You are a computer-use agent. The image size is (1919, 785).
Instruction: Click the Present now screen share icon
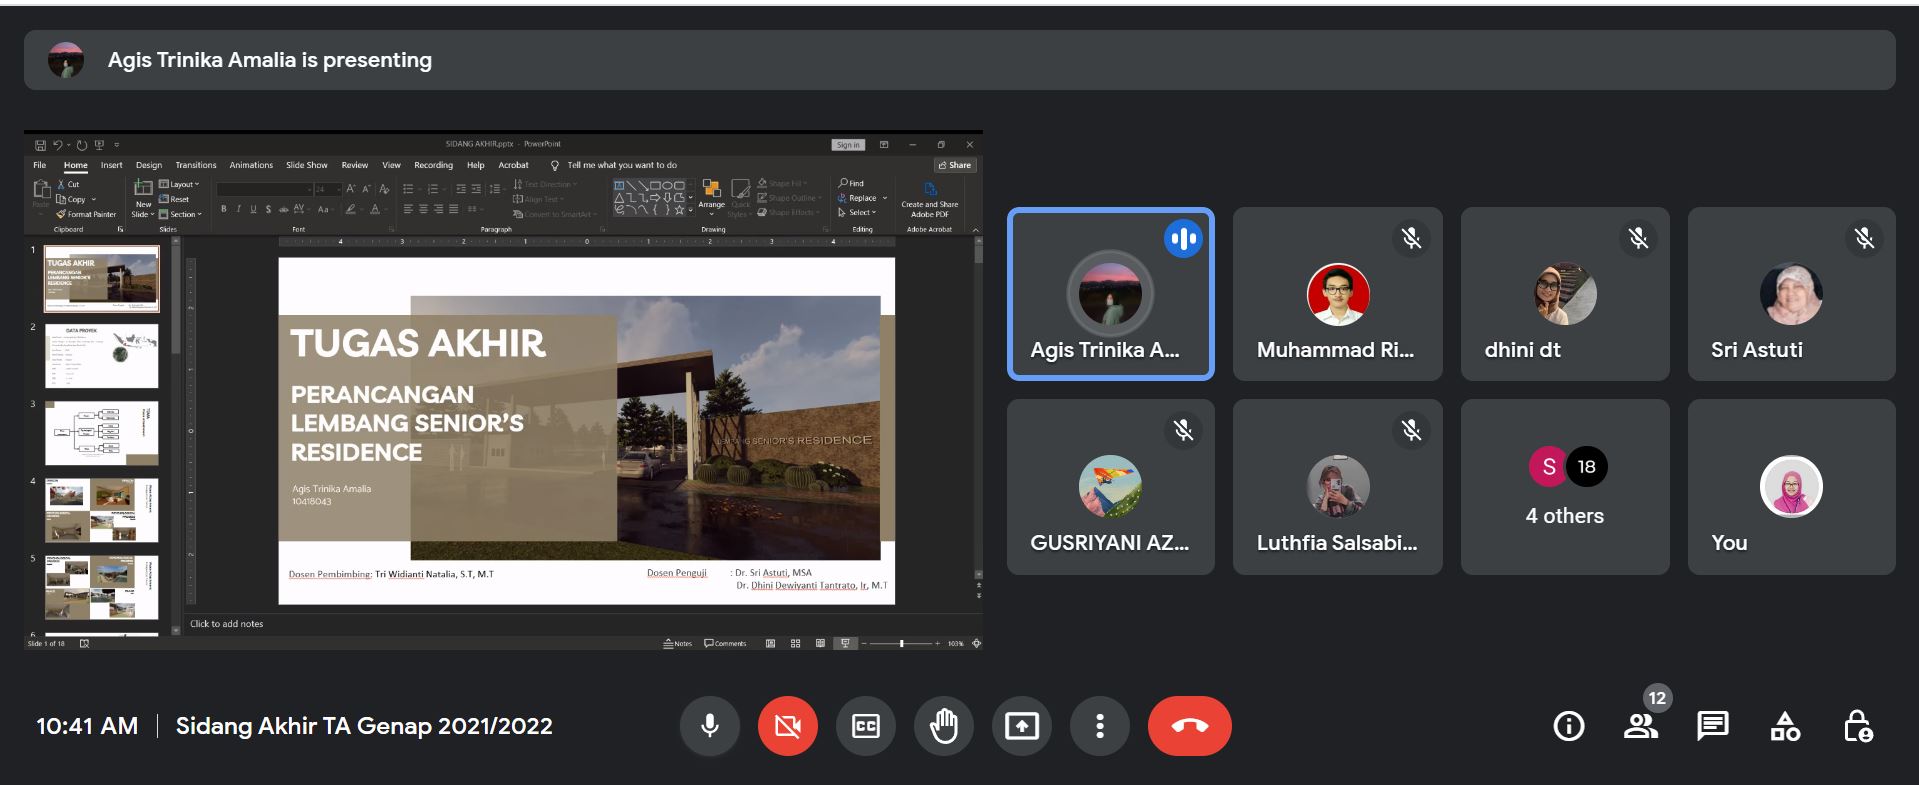coord(1021,726)
